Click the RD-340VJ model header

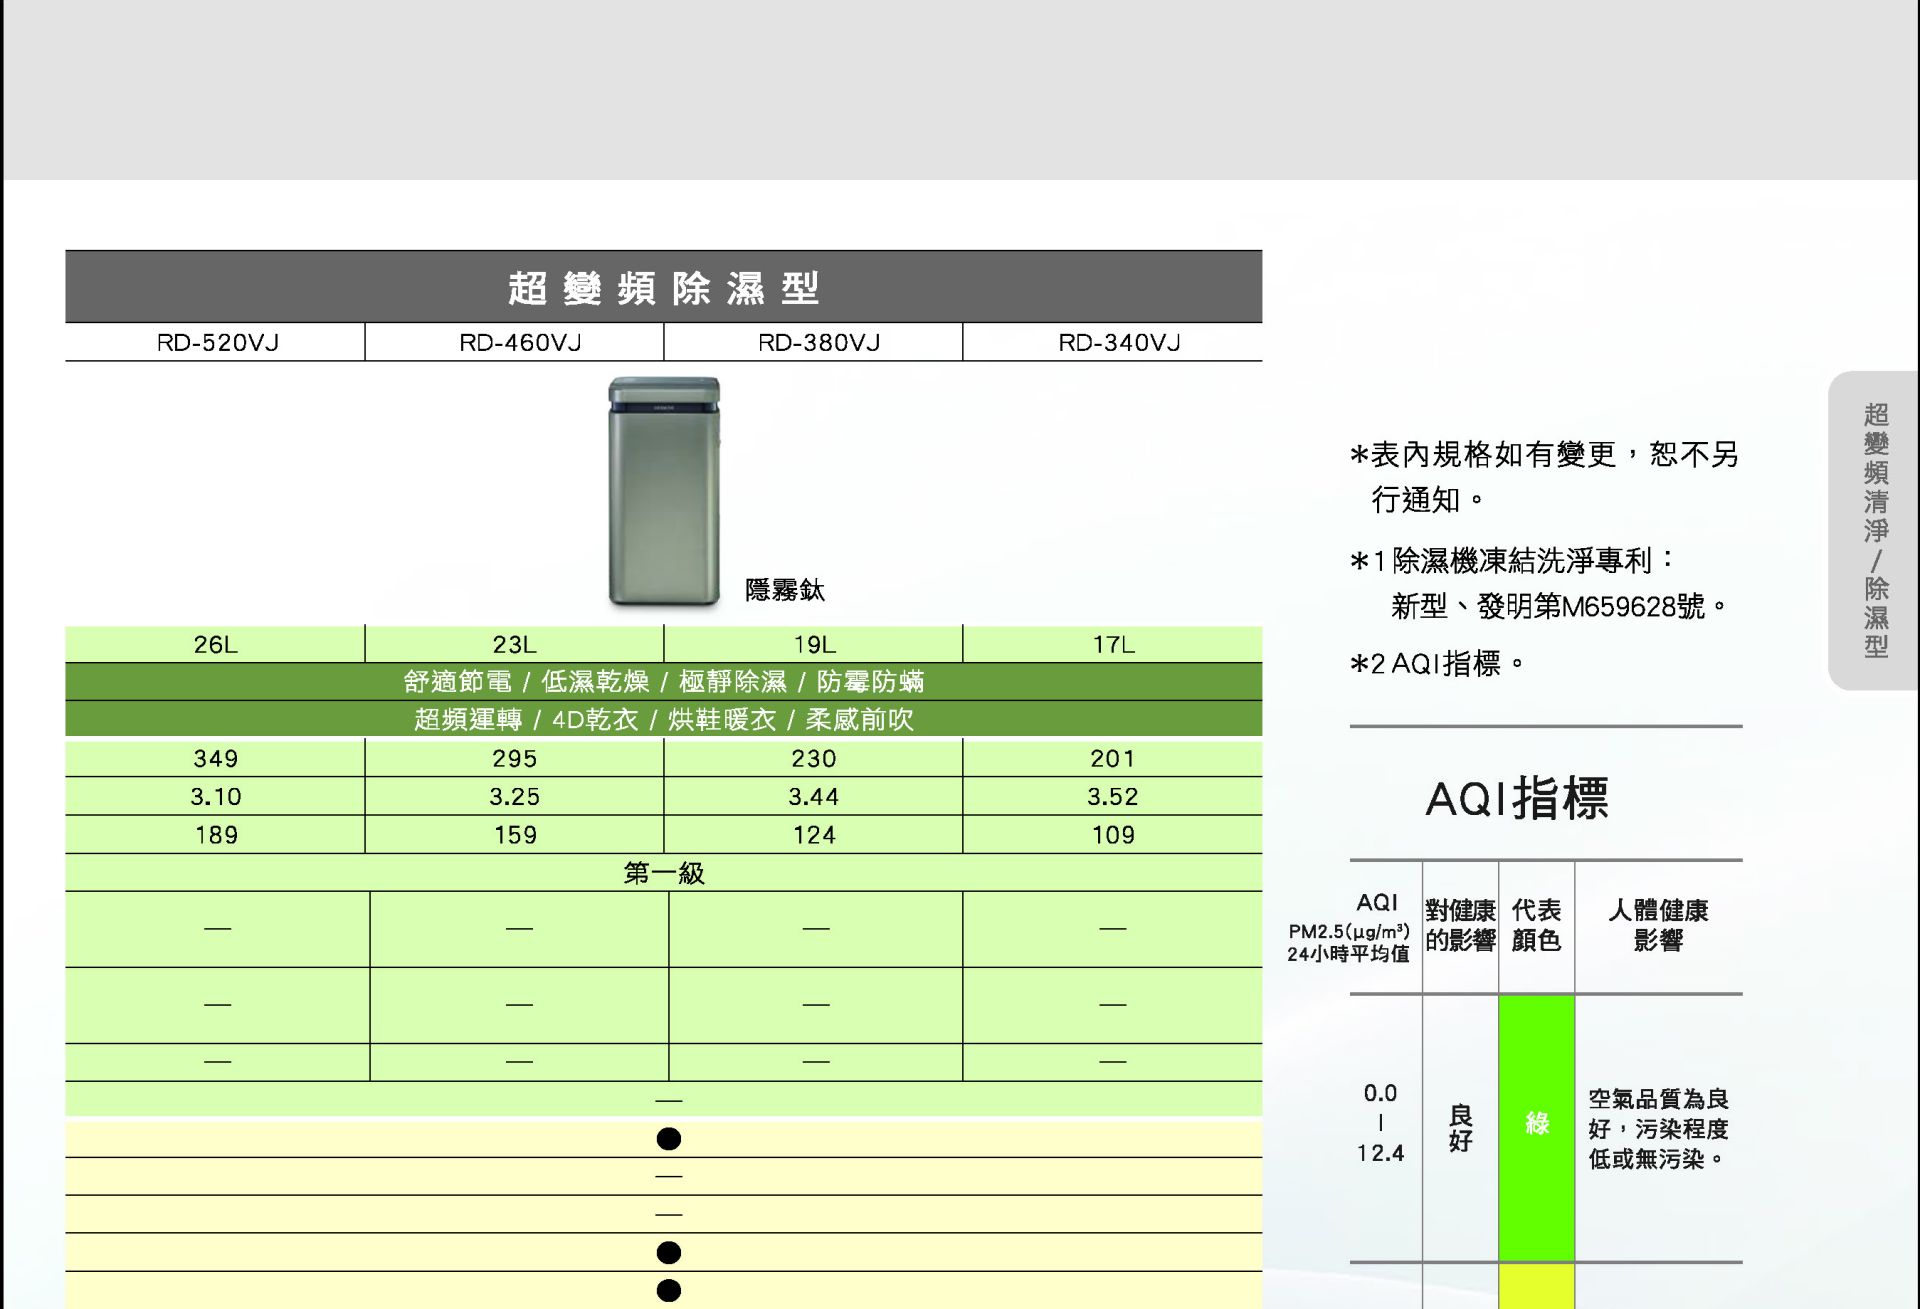[1118, 343]
